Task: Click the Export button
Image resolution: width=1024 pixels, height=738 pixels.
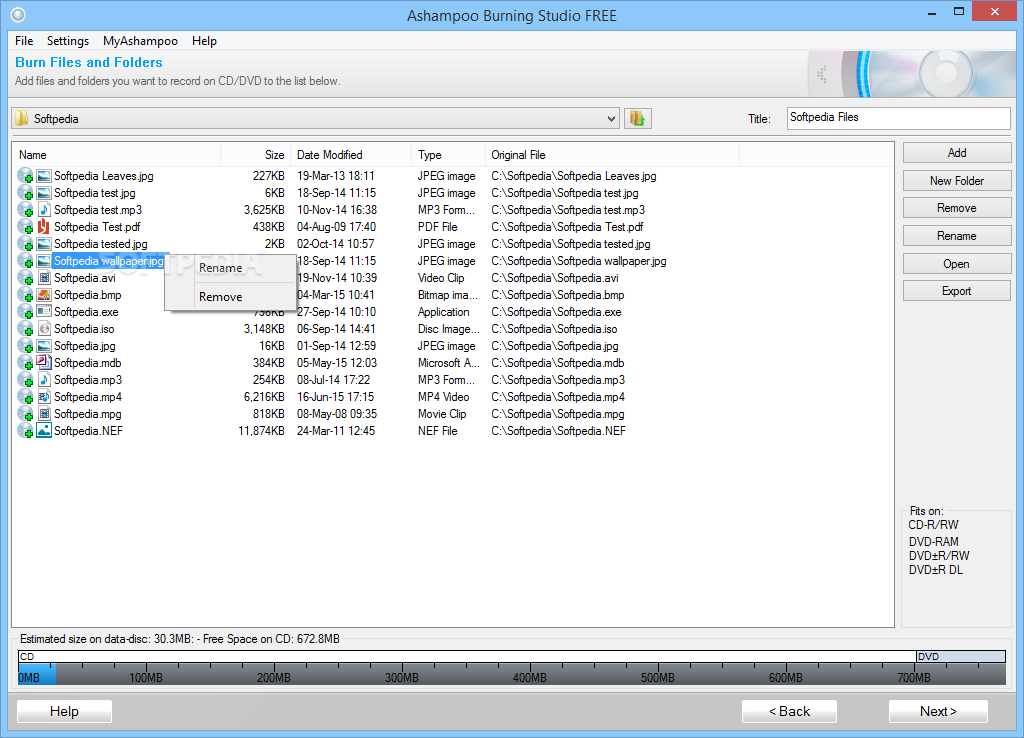Action: point(957,291)
